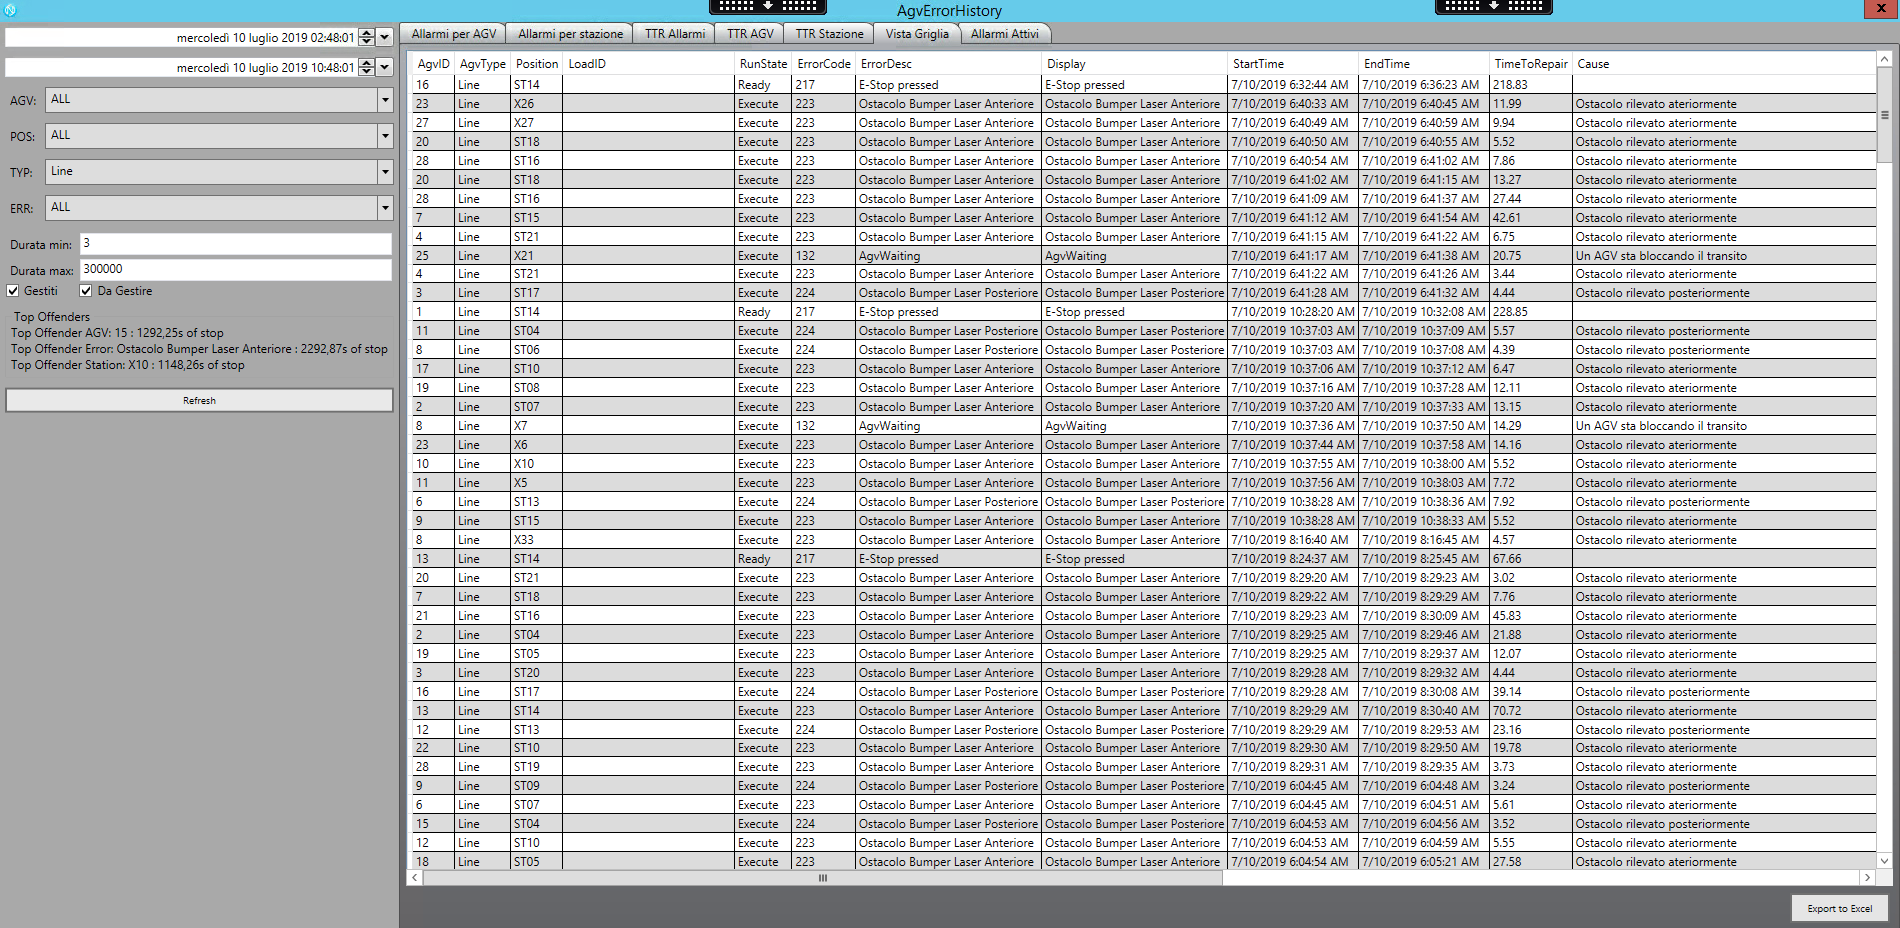
Task: Click the TimeToRepair cell 70.72
Action: (1531, 711)
